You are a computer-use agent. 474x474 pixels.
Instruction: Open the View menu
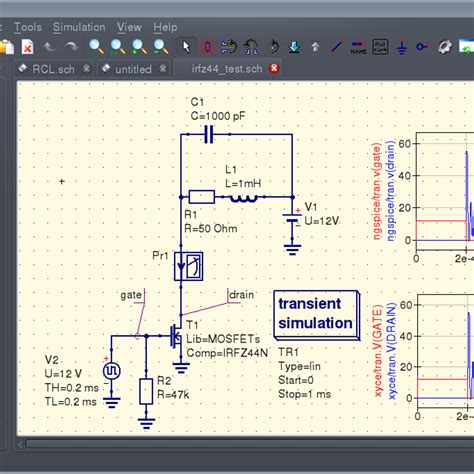tap(129, 27)
